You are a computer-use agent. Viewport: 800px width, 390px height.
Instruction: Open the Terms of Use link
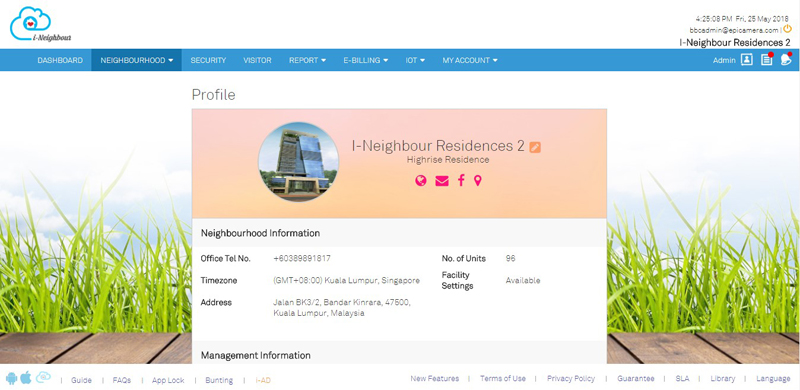503,378
